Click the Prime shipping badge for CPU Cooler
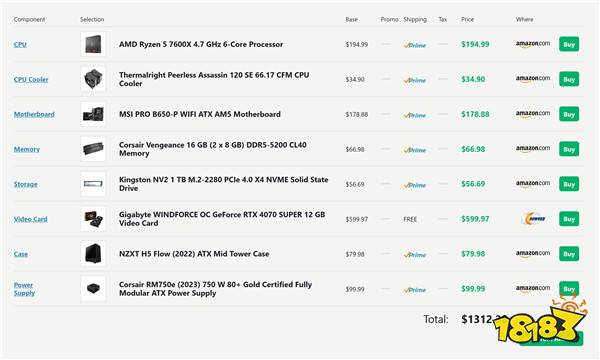The height and width of the screenshot is (360, 600). pyautogui.click(x=414, y=80)
